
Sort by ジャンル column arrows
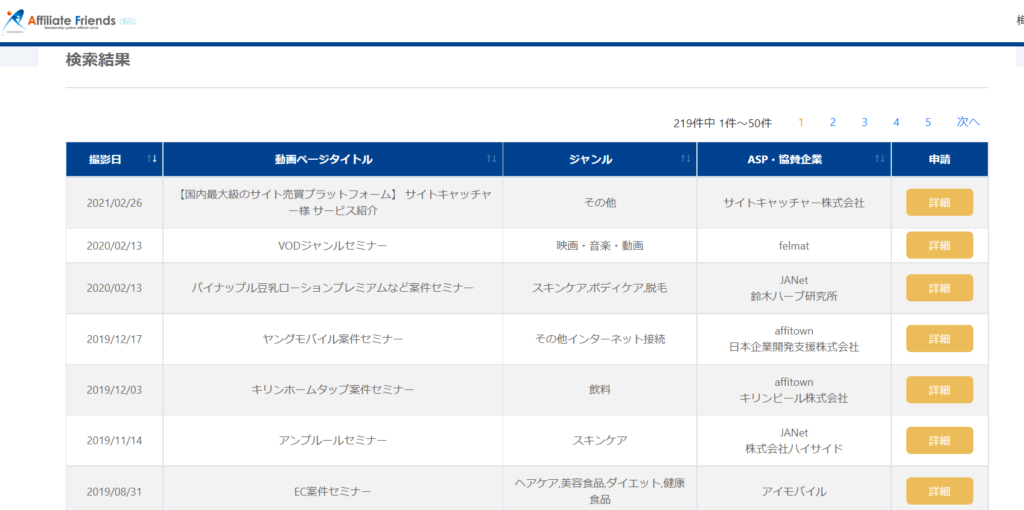pos(686,159)
